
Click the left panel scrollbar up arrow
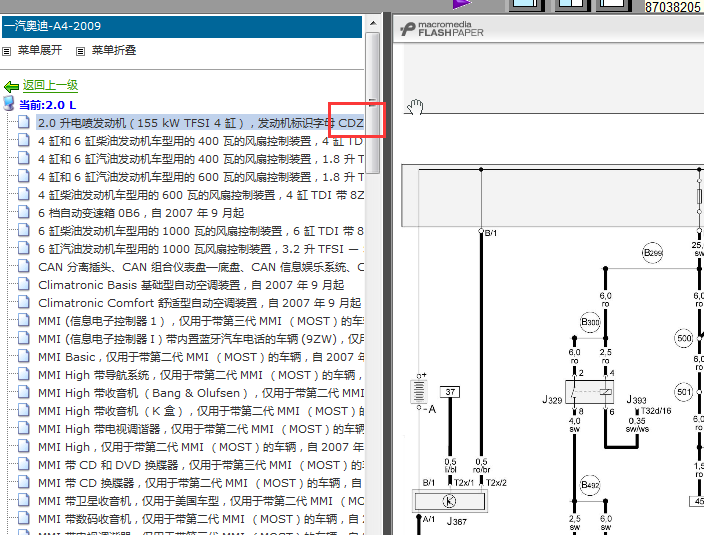coord(373,23)
